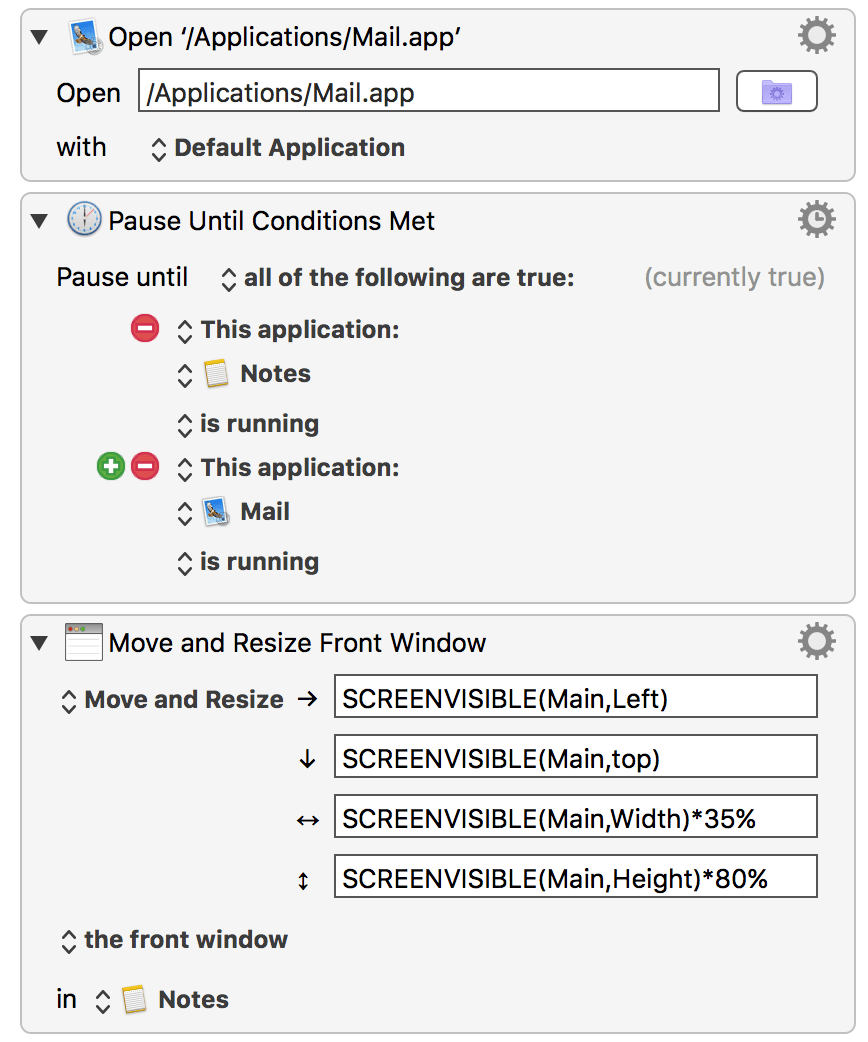Open the Move and Resize operation popup

pyautogui.click(x=173, y=700)
